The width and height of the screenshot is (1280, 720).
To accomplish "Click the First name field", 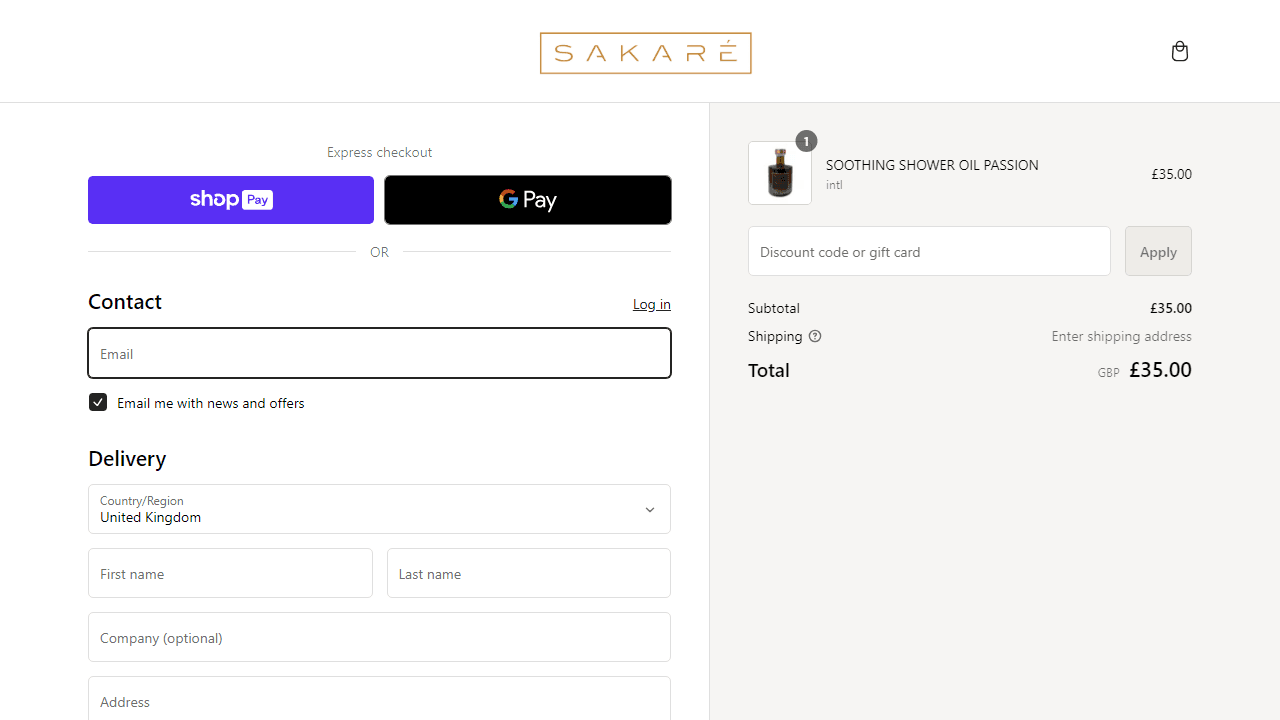I will click(230, 573).
